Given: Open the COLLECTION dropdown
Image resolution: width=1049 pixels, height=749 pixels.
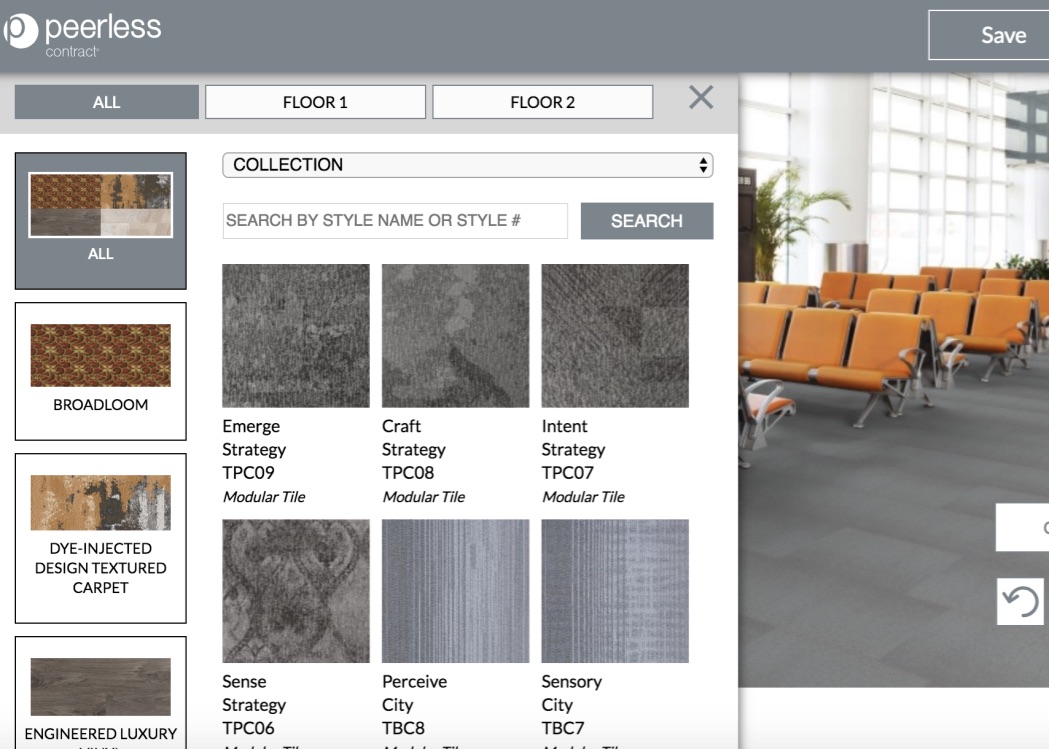Looking at the screenshot, I should click(467, 165).
